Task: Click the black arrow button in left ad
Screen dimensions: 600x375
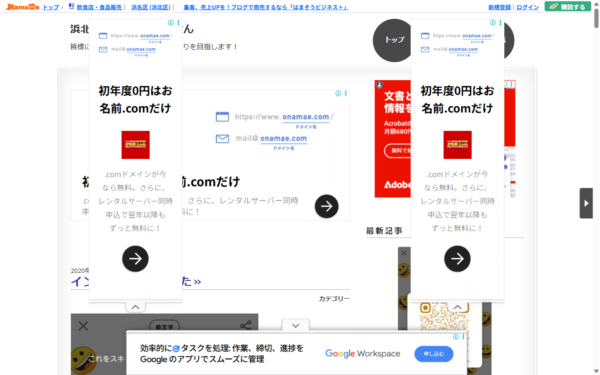Action: [x=135, y=259]
